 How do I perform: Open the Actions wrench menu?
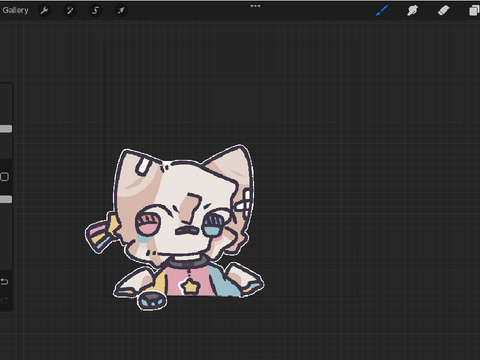(44, 11)
